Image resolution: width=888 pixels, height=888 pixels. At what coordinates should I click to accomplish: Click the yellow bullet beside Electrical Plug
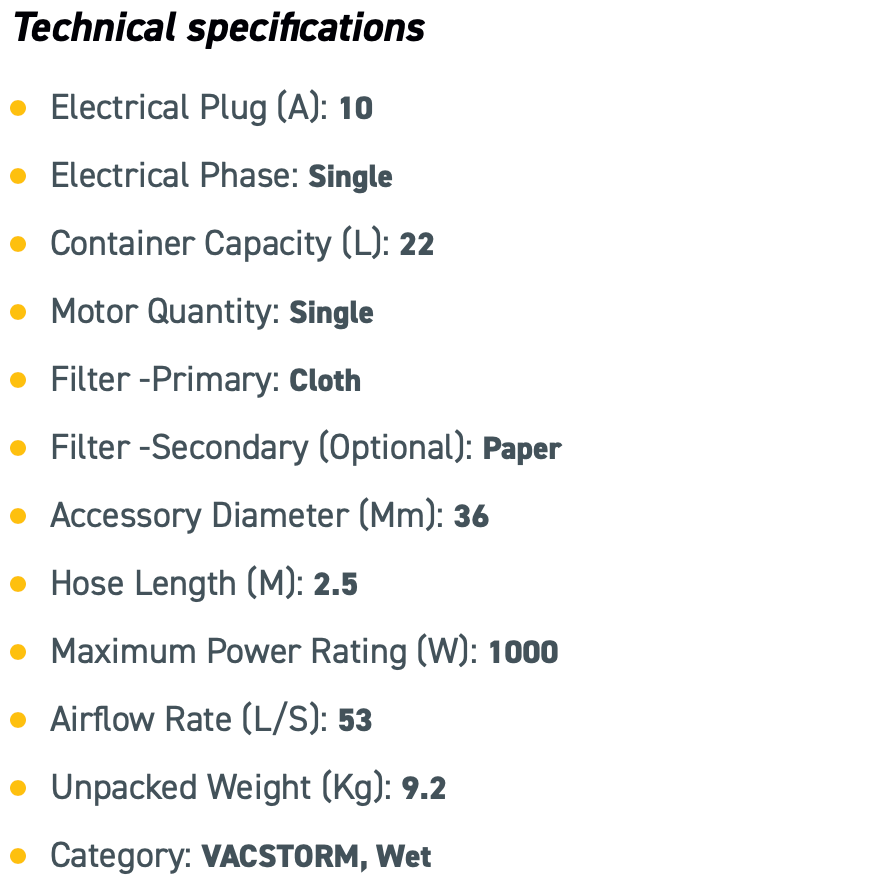coord(18,108)
